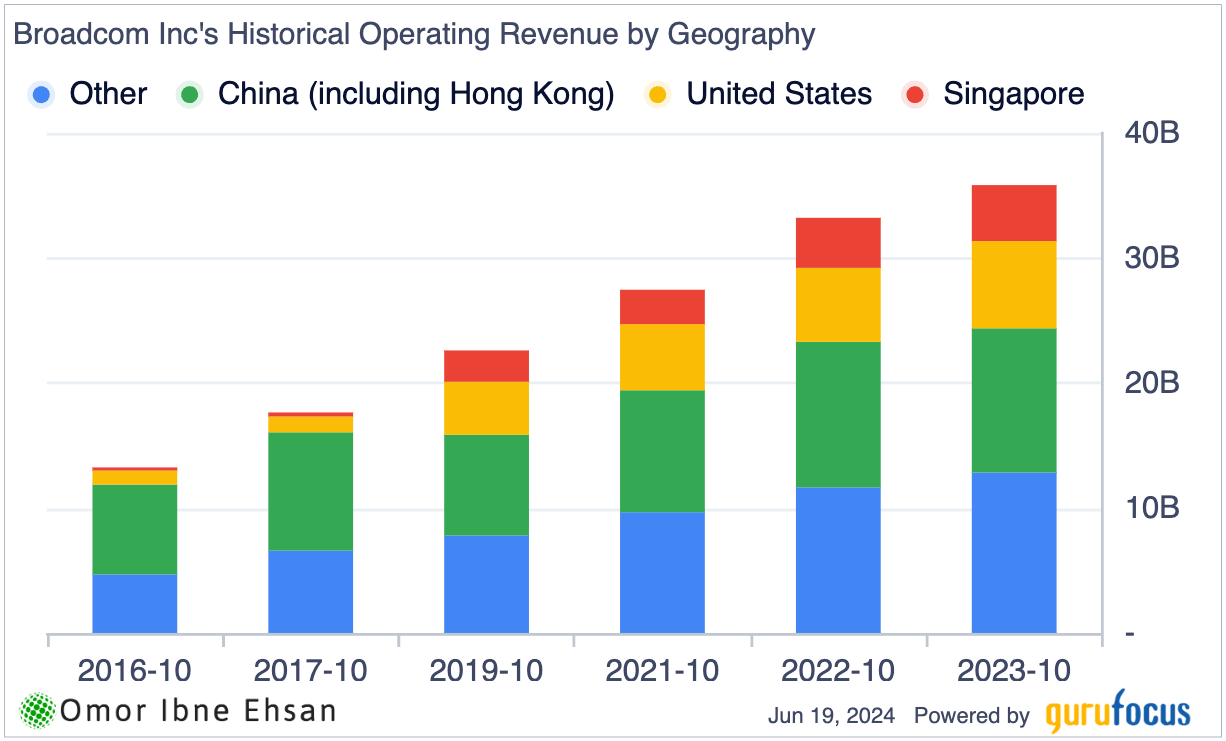Click the 2021-10 yellow United States segment

[x=662, y=357]
